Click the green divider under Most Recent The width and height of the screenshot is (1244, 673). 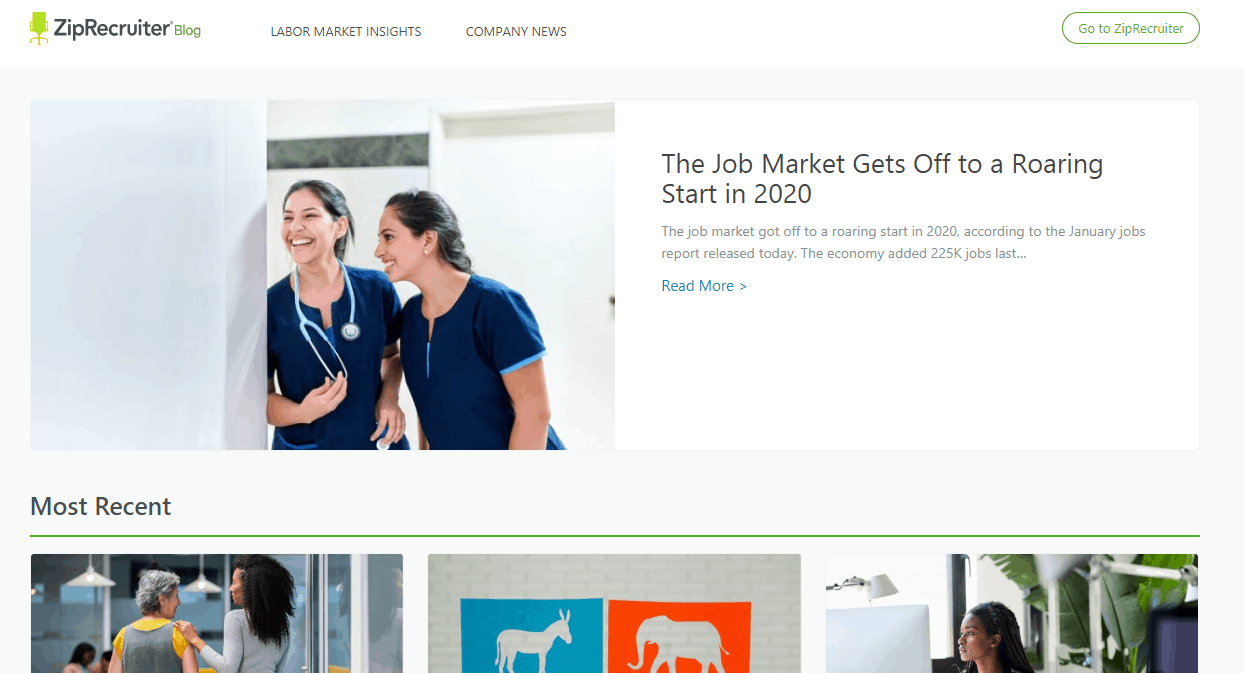[615, 536]
